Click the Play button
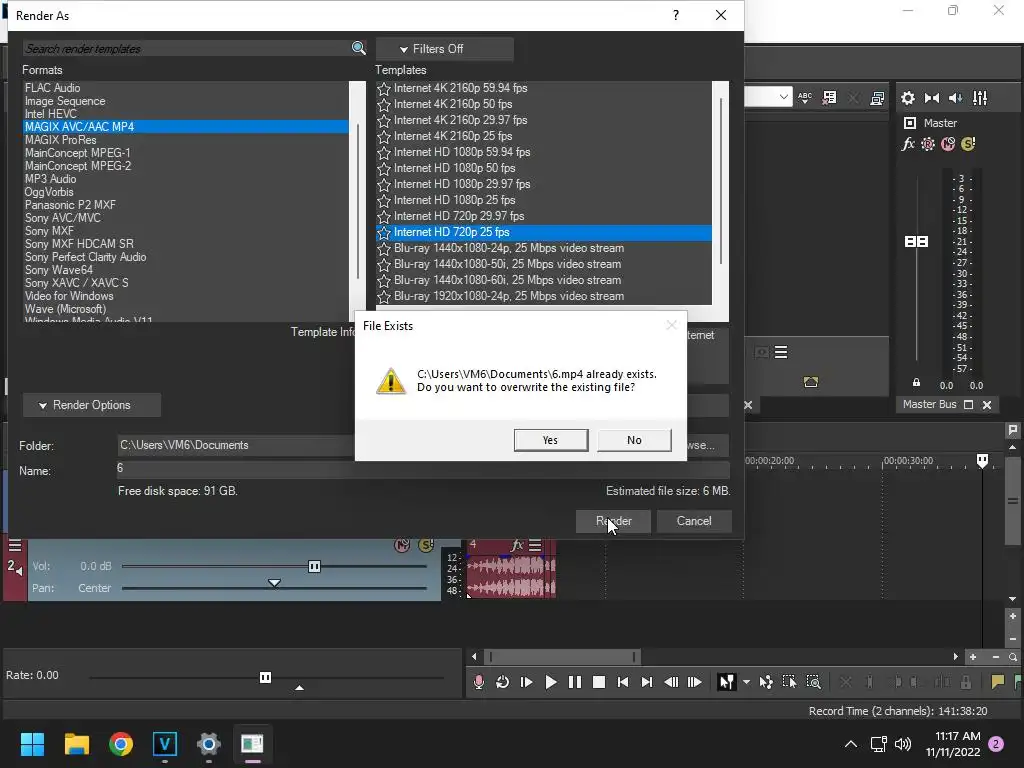Screen dimensions: 1024x768 point(551,682)
